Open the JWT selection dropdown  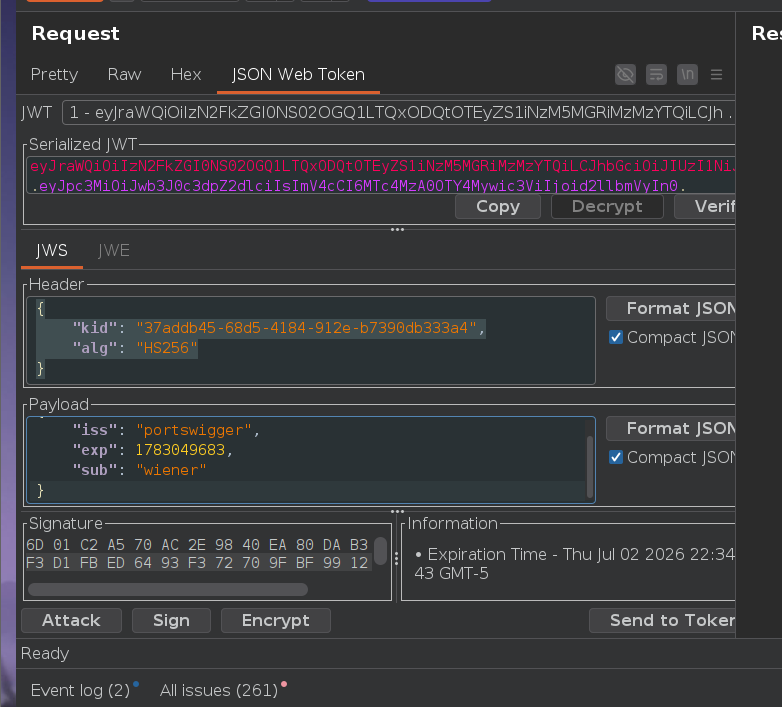[x=398, y=113]
